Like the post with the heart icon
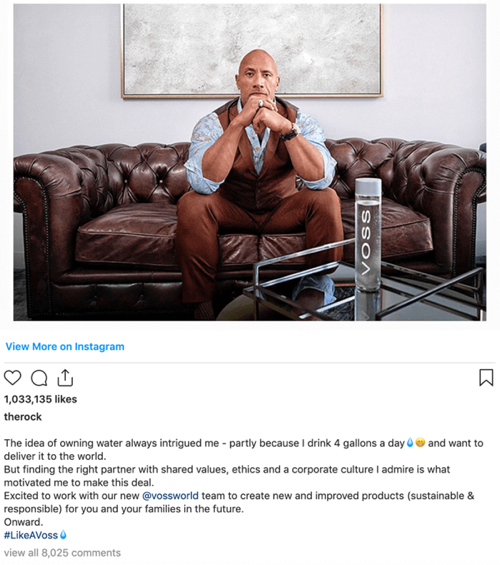 (13, 378)
